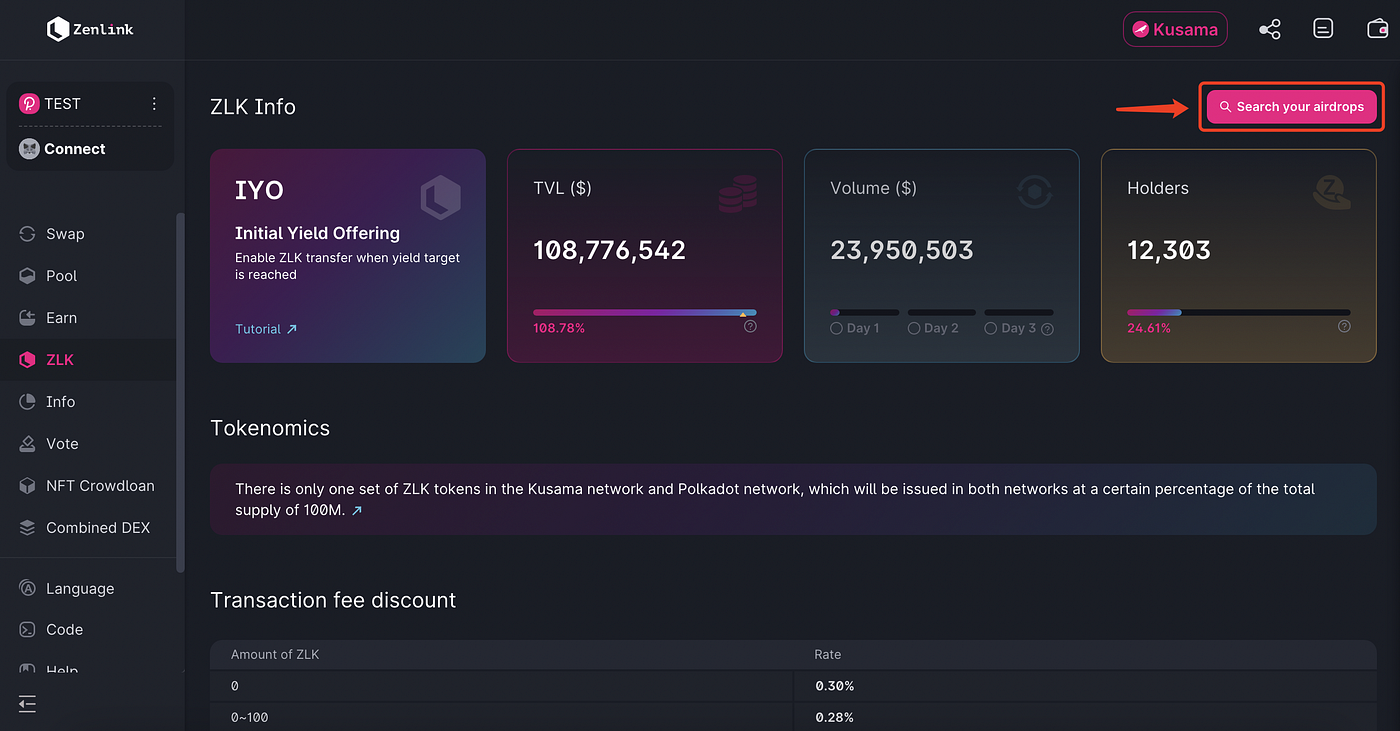Expand the Language menu in sidebar

tap(80, 589)
